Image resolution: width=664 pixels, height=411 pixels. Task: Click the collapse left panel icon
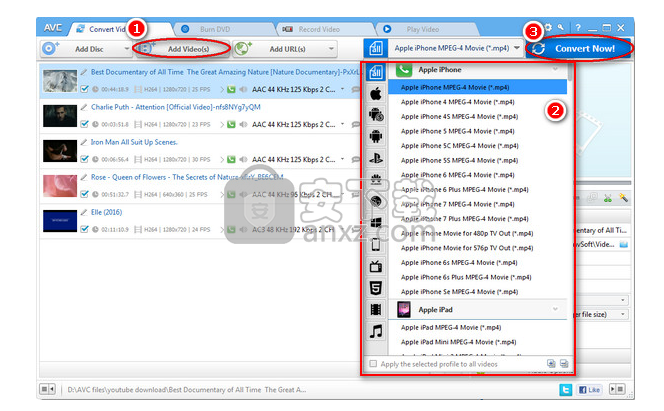pos(47,389)
